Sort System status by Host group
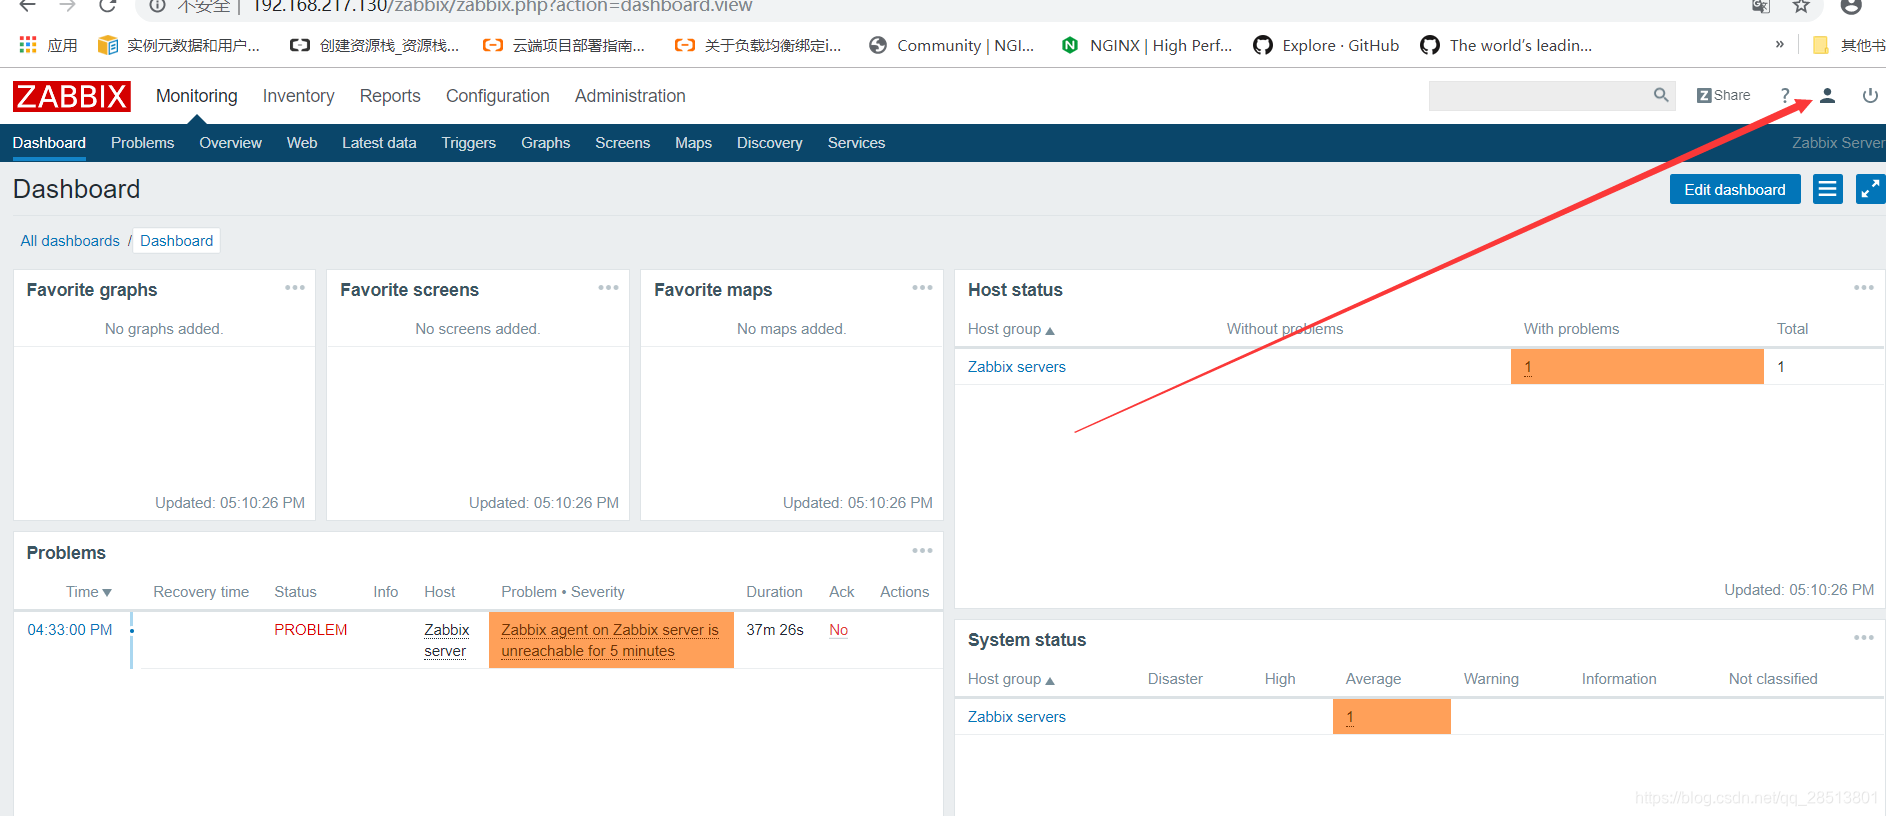Image resolution: width=1886 pixels, height=816 pixels. point(1011,679)
